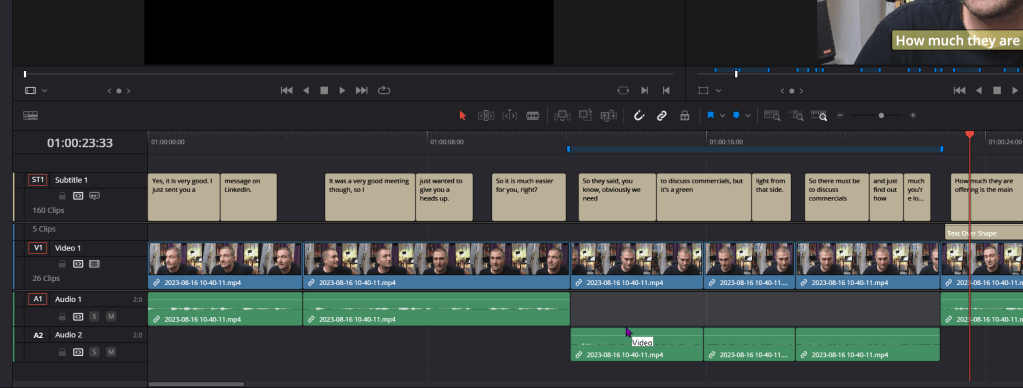The height and width of the screenshot is (388, 1023).
Task: Click the Overwrite Clip toolbar icon
Action: point(585,115)
